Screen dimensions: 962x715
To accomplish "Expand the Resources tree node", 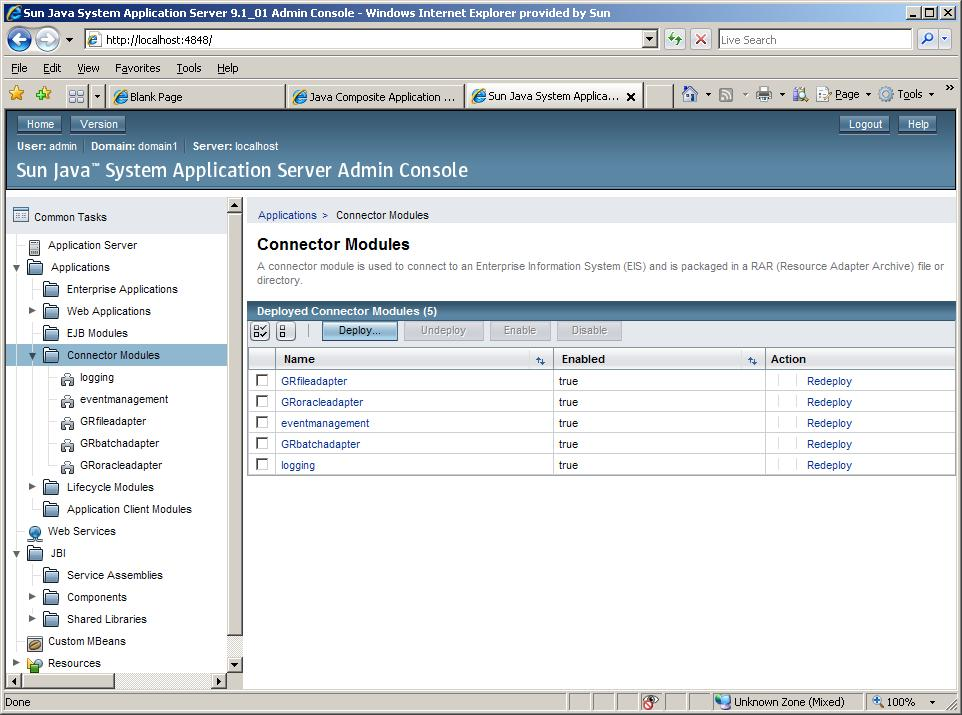I will point(17,663).
